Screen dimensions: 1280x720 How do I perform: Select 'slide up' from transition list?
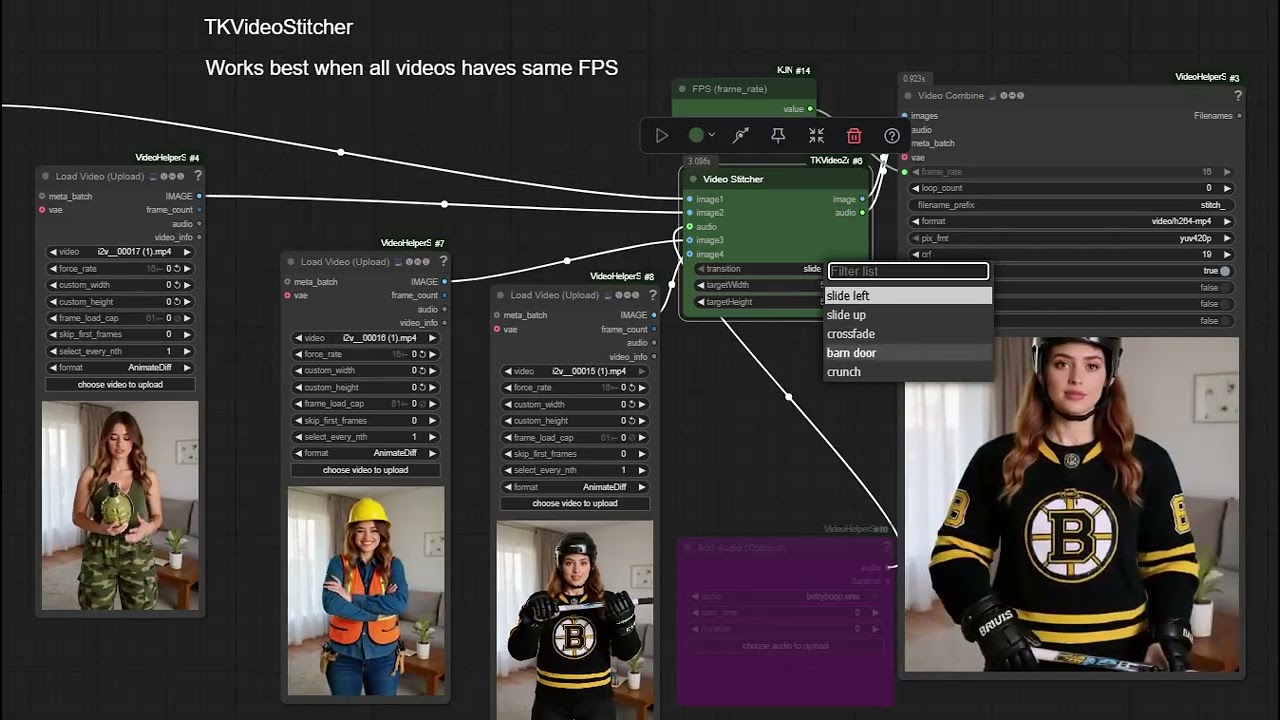tap(908, 315)
